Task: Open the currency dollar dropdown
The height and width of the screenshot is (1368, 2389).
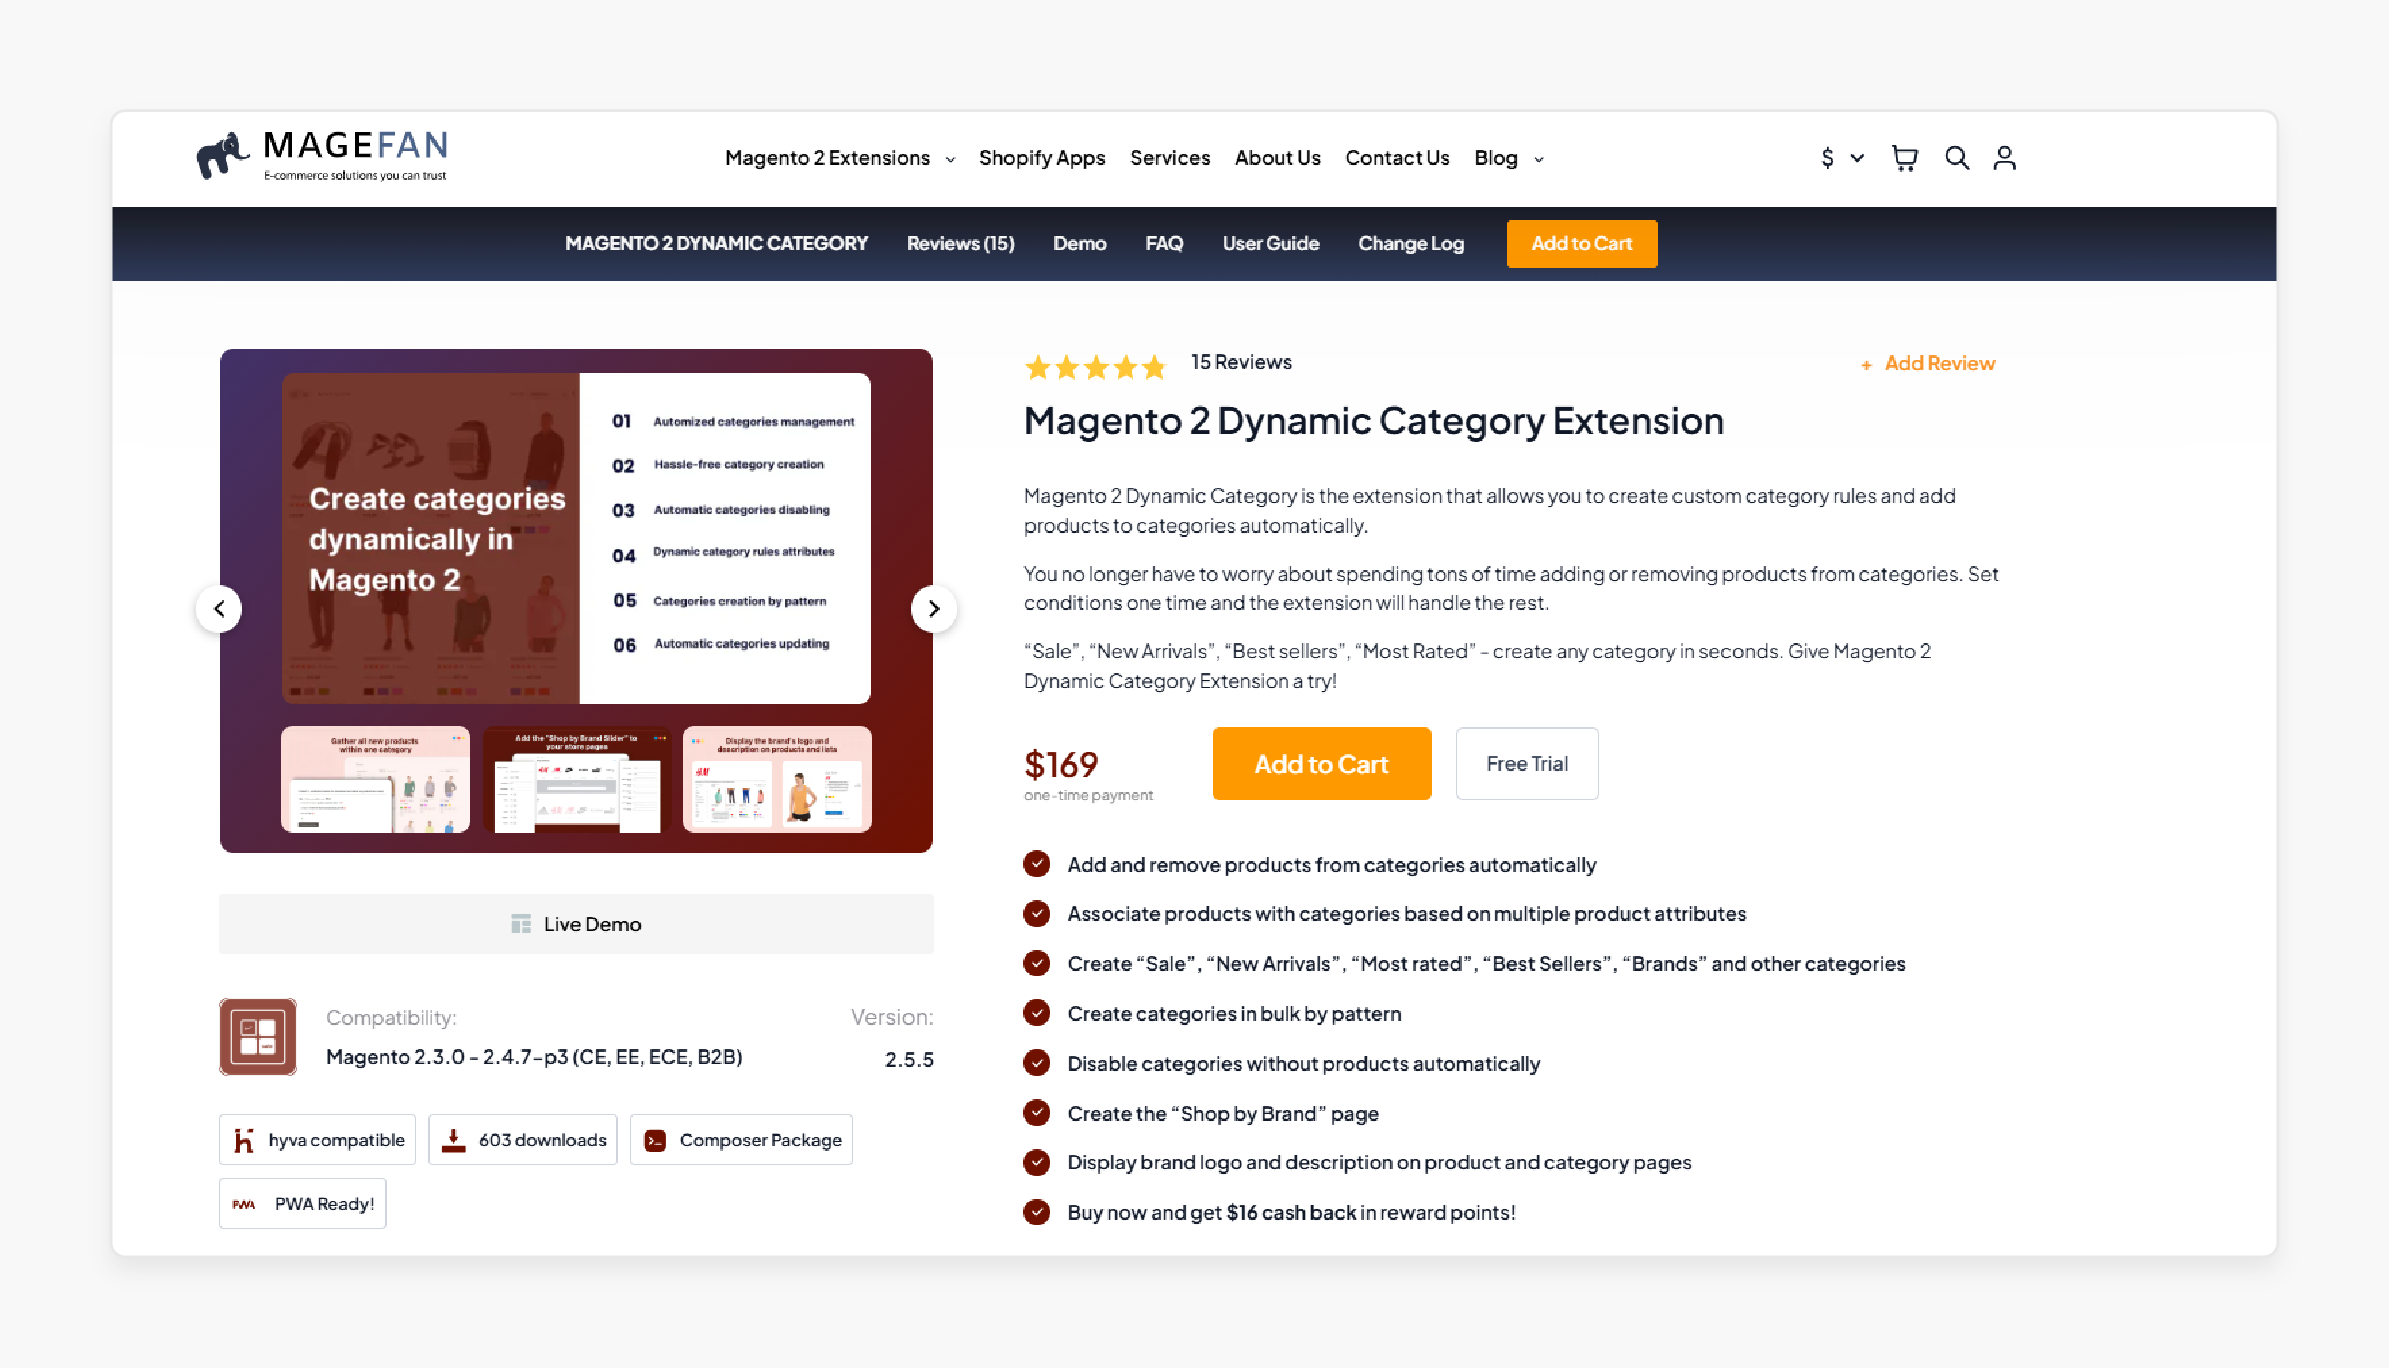Action: 1842,158
